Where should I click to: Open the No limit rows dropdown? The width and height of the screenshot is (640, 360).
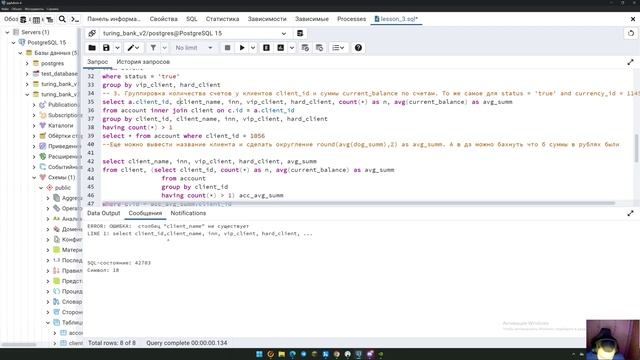click(194, 48)
